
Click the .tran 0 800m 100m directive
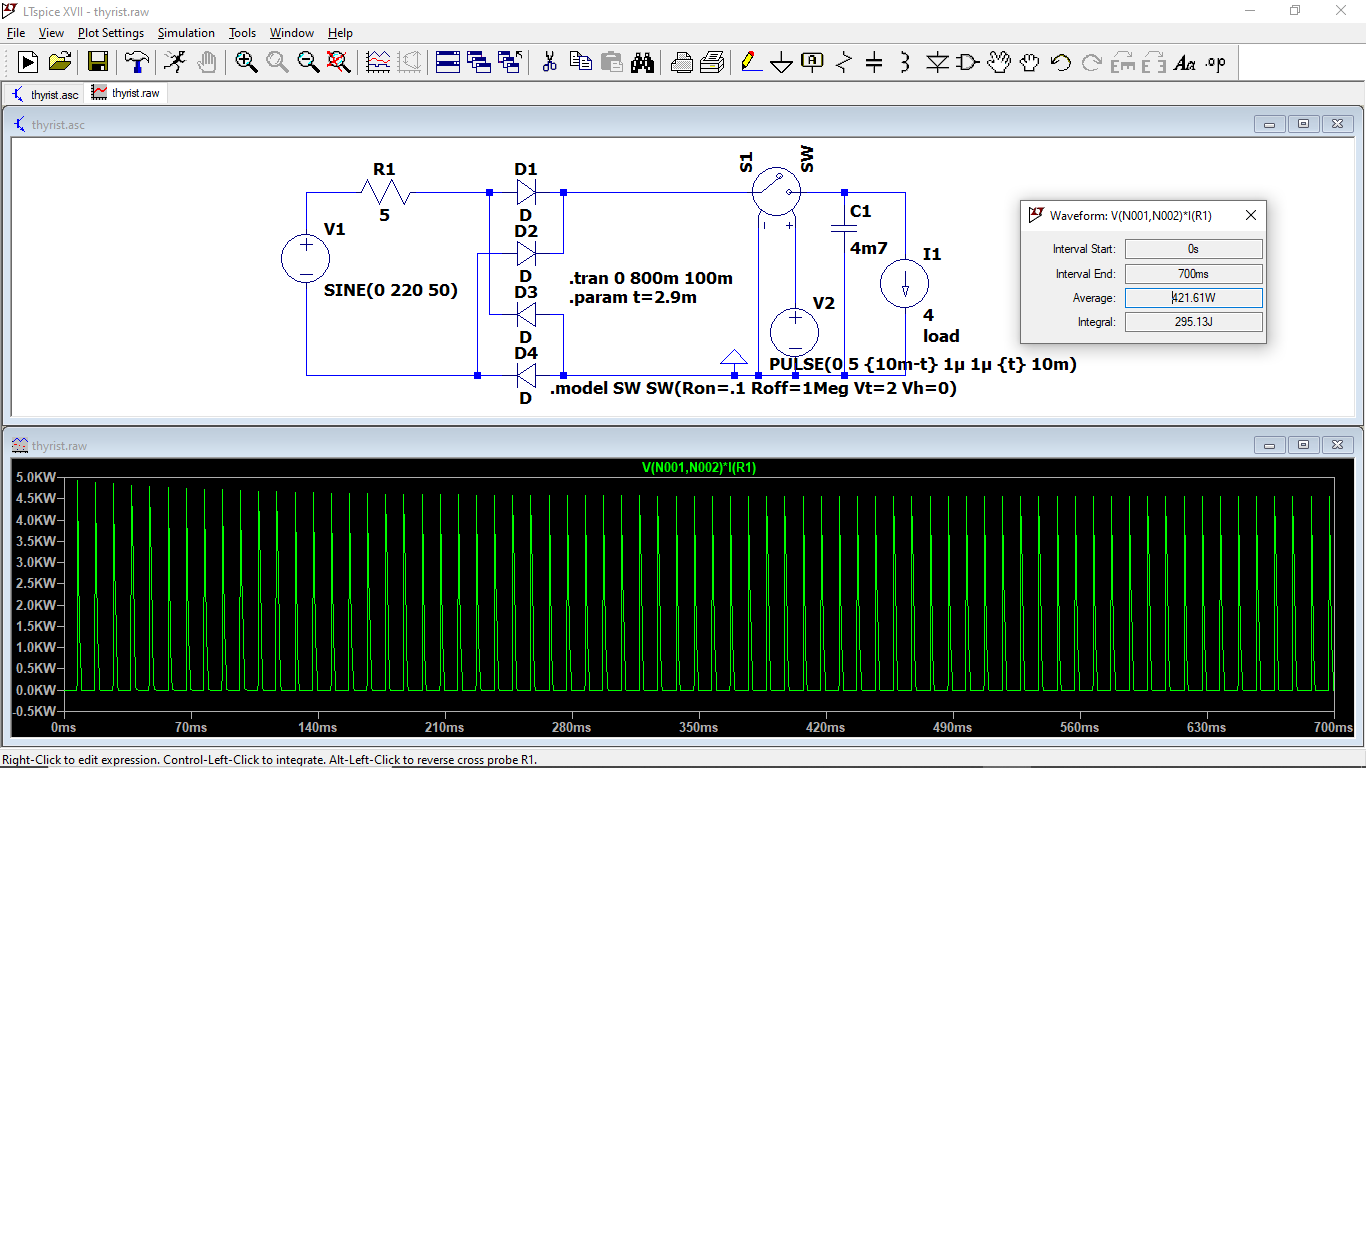click(651, 278)
